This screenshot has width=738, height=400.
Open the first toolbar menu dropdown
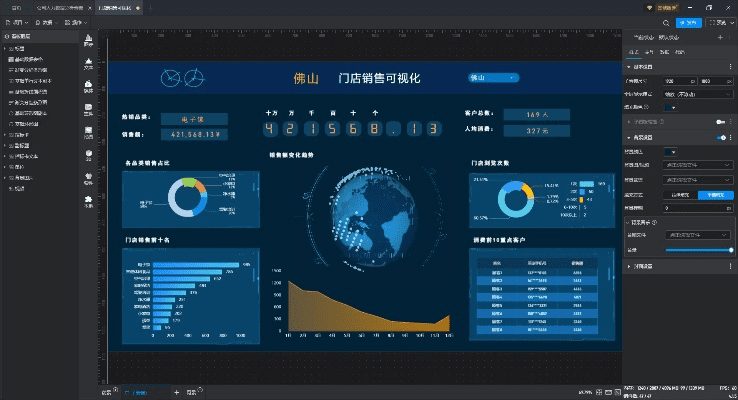pos(17,23)
